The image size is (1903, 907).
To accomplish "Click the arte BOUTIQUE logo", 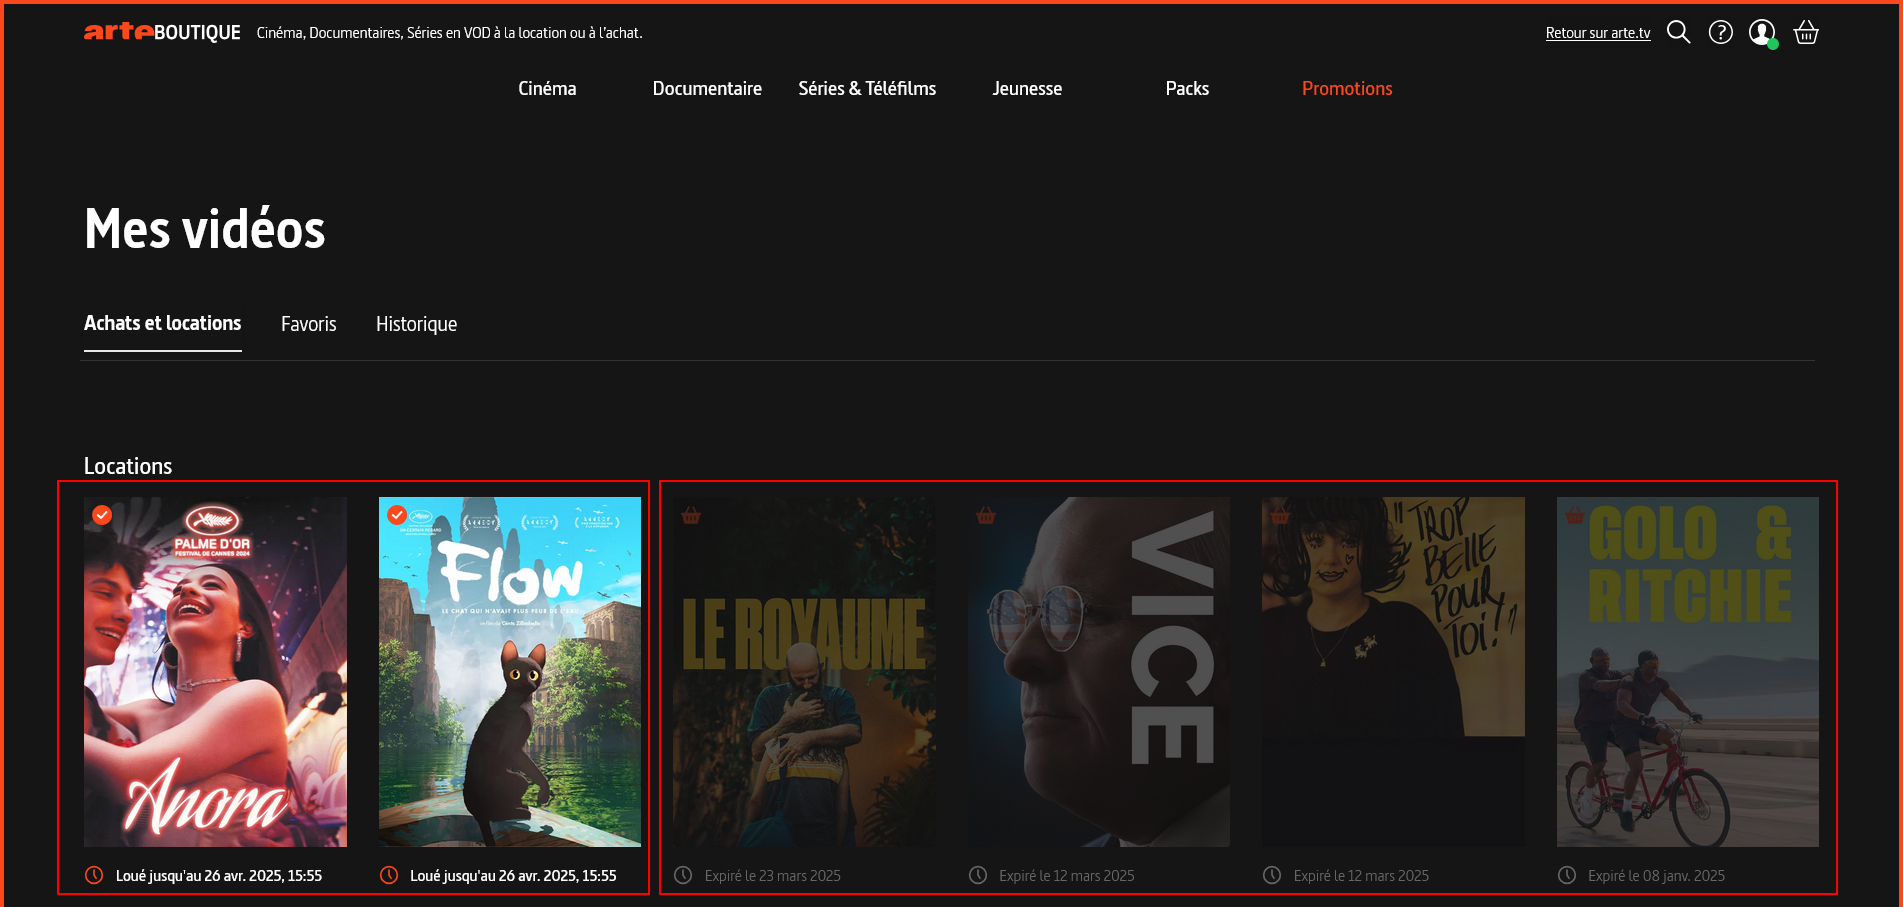I will (x=162, y=32).
